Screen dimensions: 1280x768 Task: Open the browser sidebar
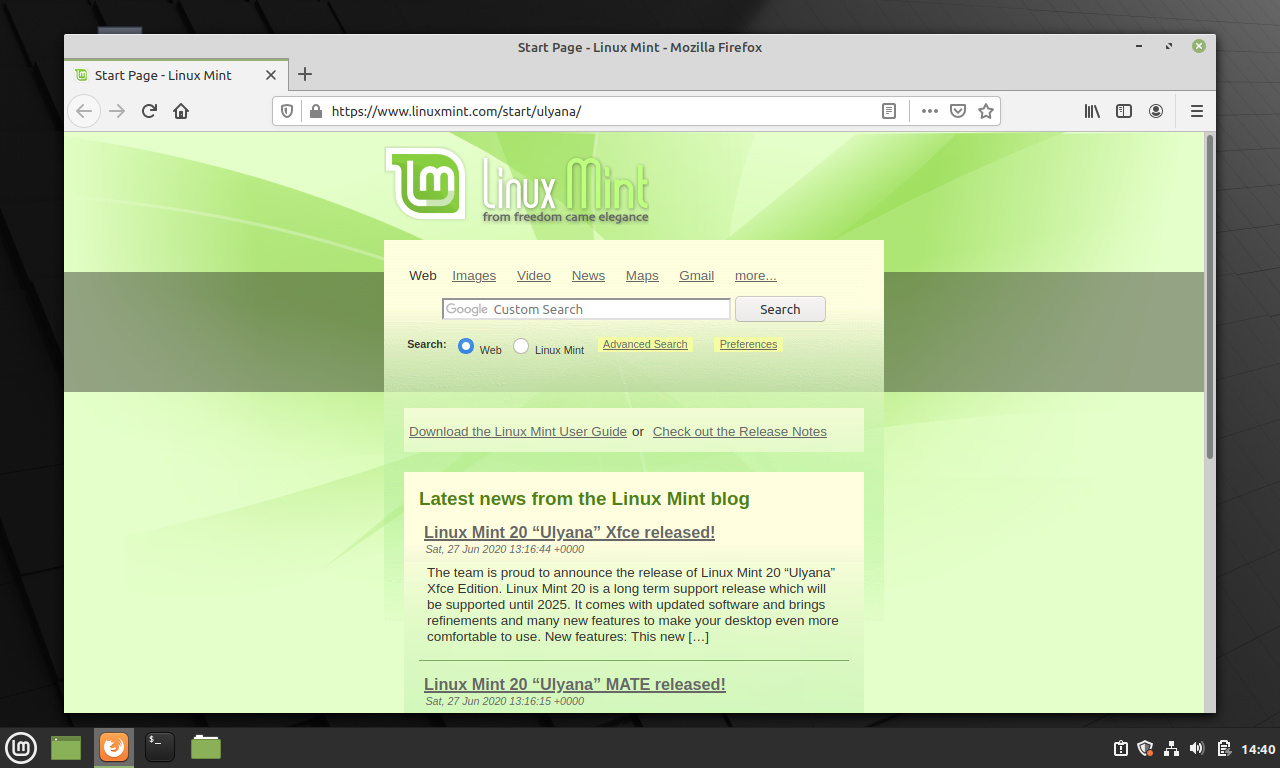1124,111
